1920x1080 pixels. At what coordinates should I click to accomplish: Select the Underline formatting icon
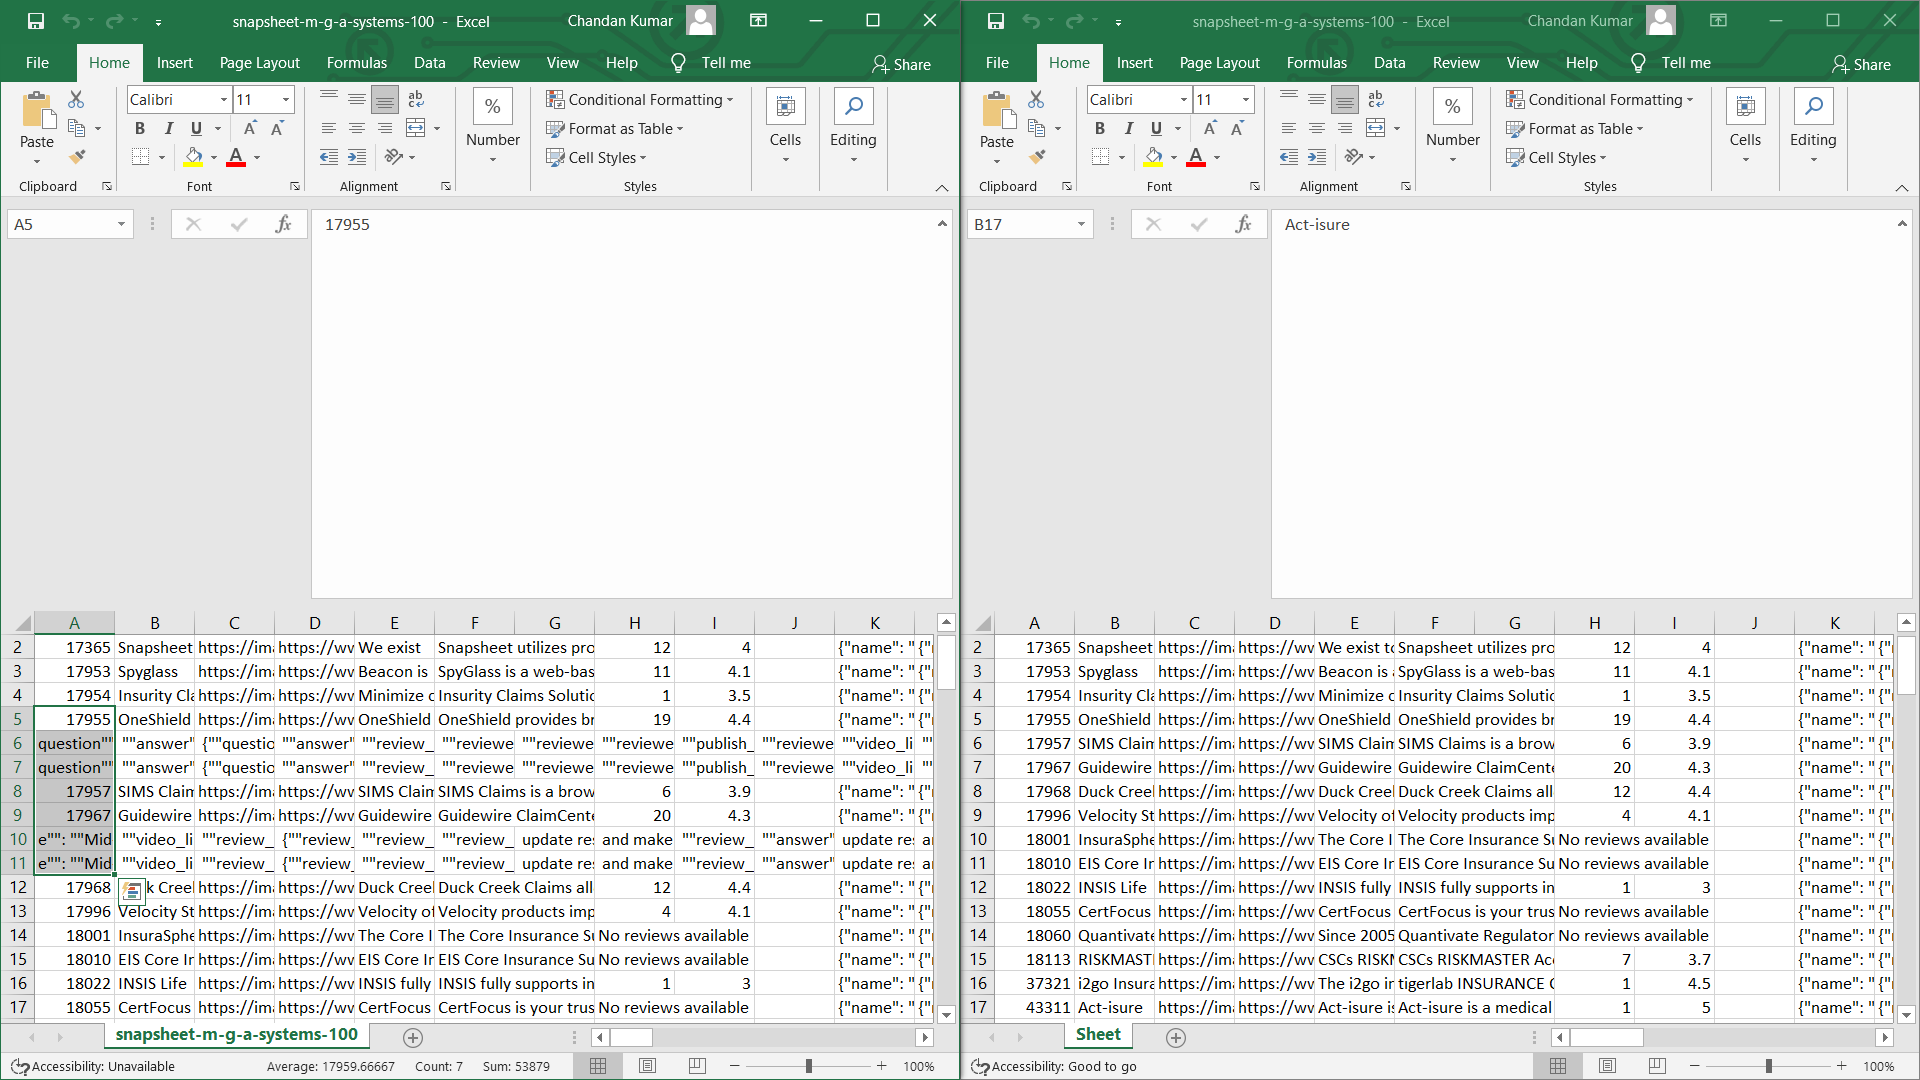195,128
